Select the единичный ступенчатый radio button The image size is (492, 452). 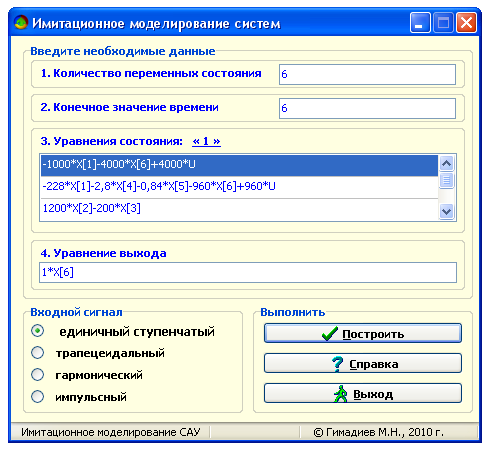[x=37, y=331]
